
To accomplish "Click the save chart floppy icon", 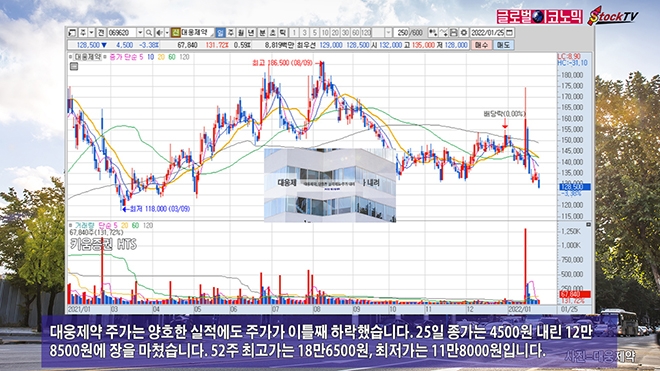I will pyautogui.click(x=453, y=32).
